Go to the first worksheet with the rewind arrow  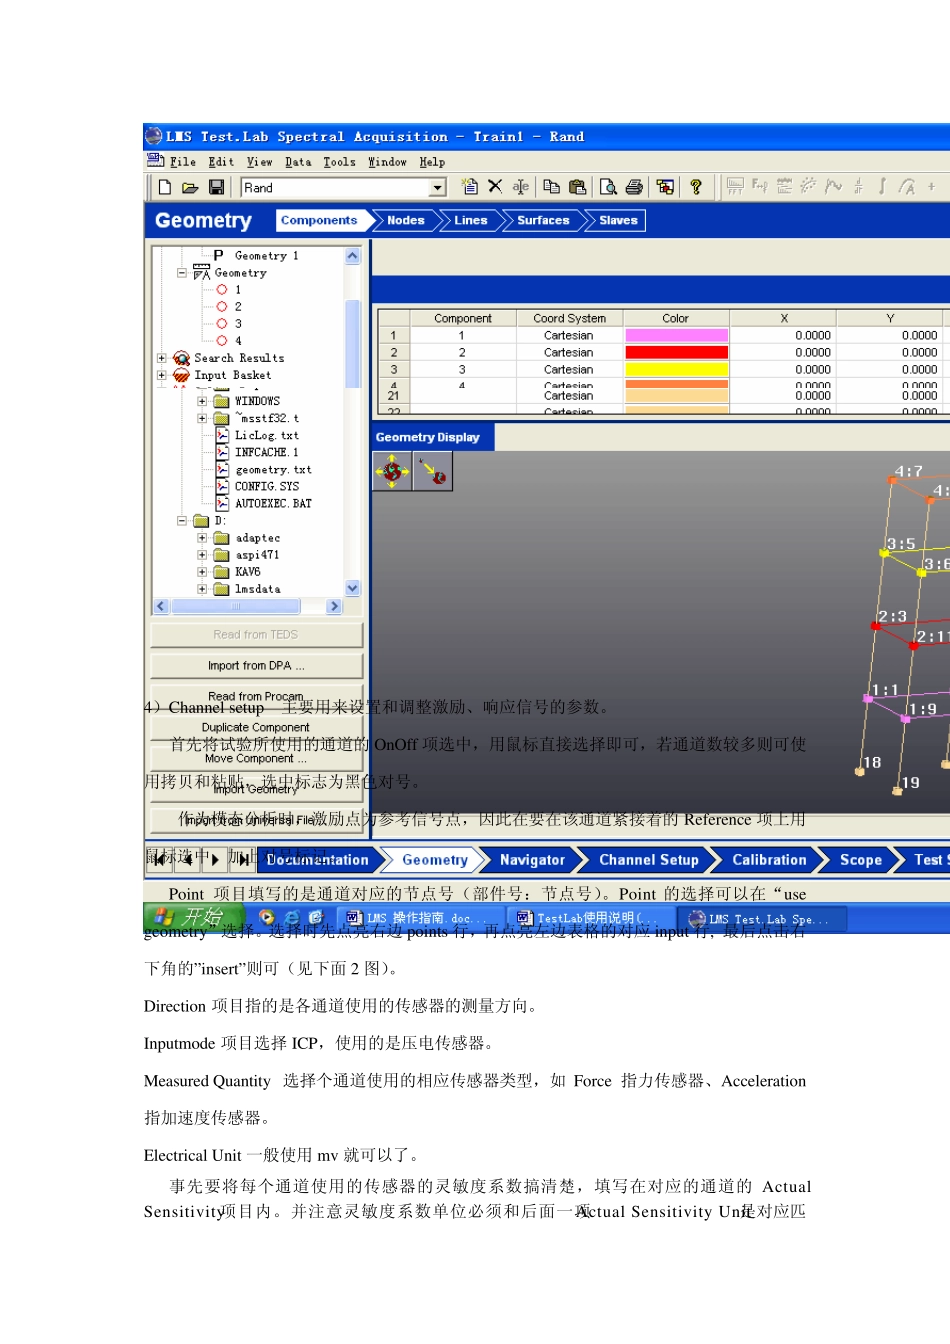160,859
